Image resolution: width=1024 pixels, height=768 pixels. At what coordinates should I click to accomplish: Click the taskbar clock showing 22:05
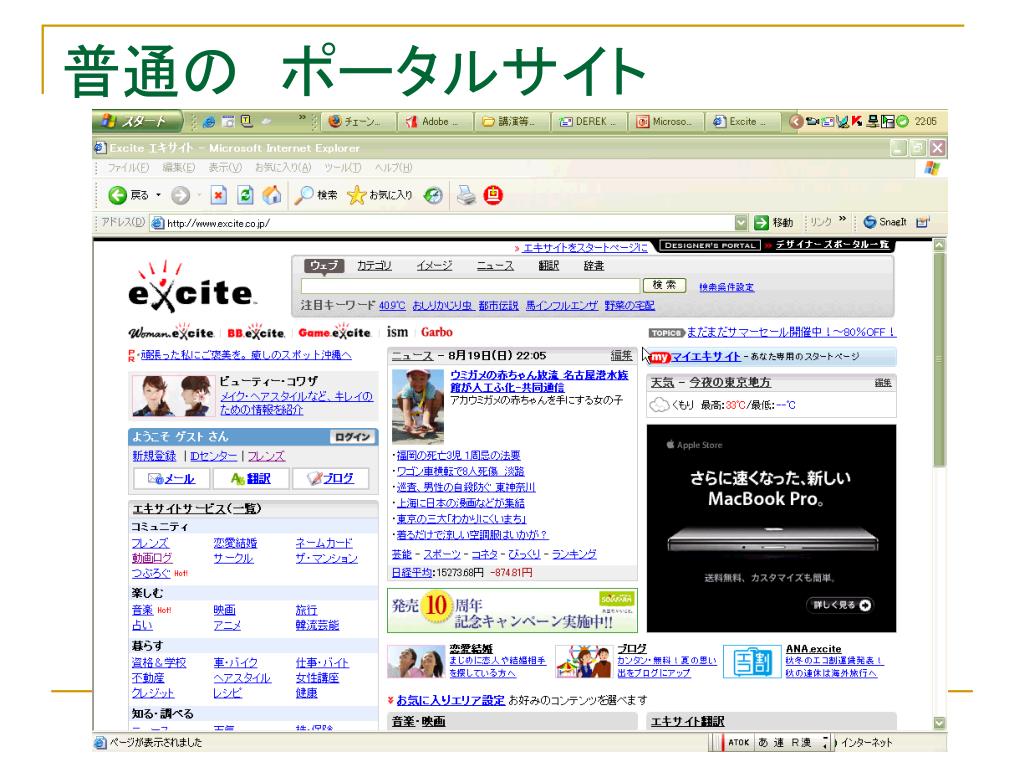(x=926, y=121)
